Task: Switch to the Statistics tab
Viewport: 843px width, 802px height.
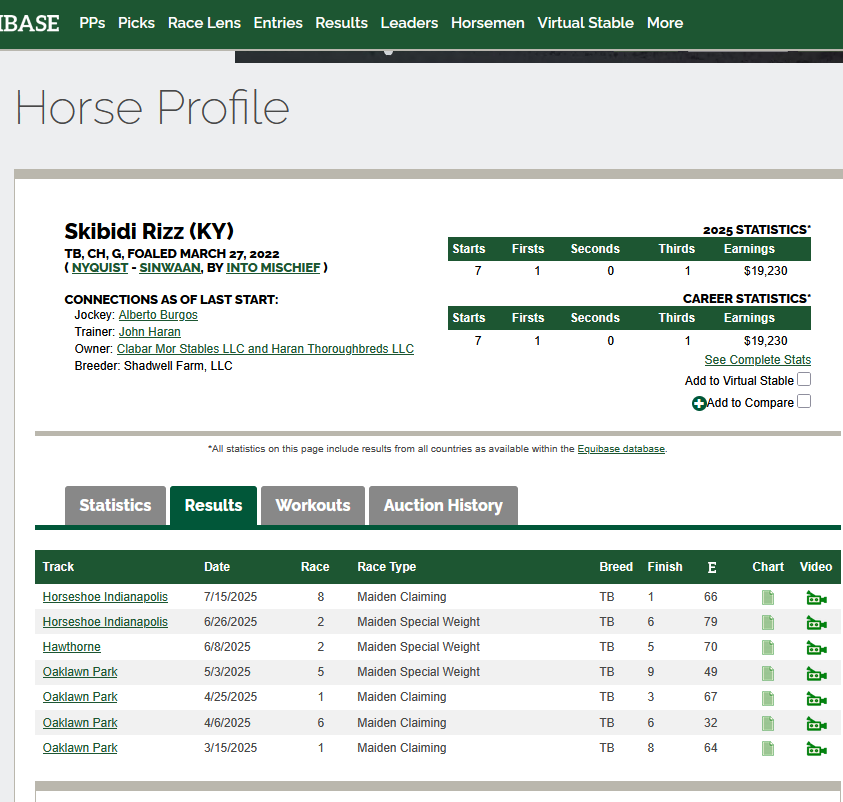Action: point(115,505)
